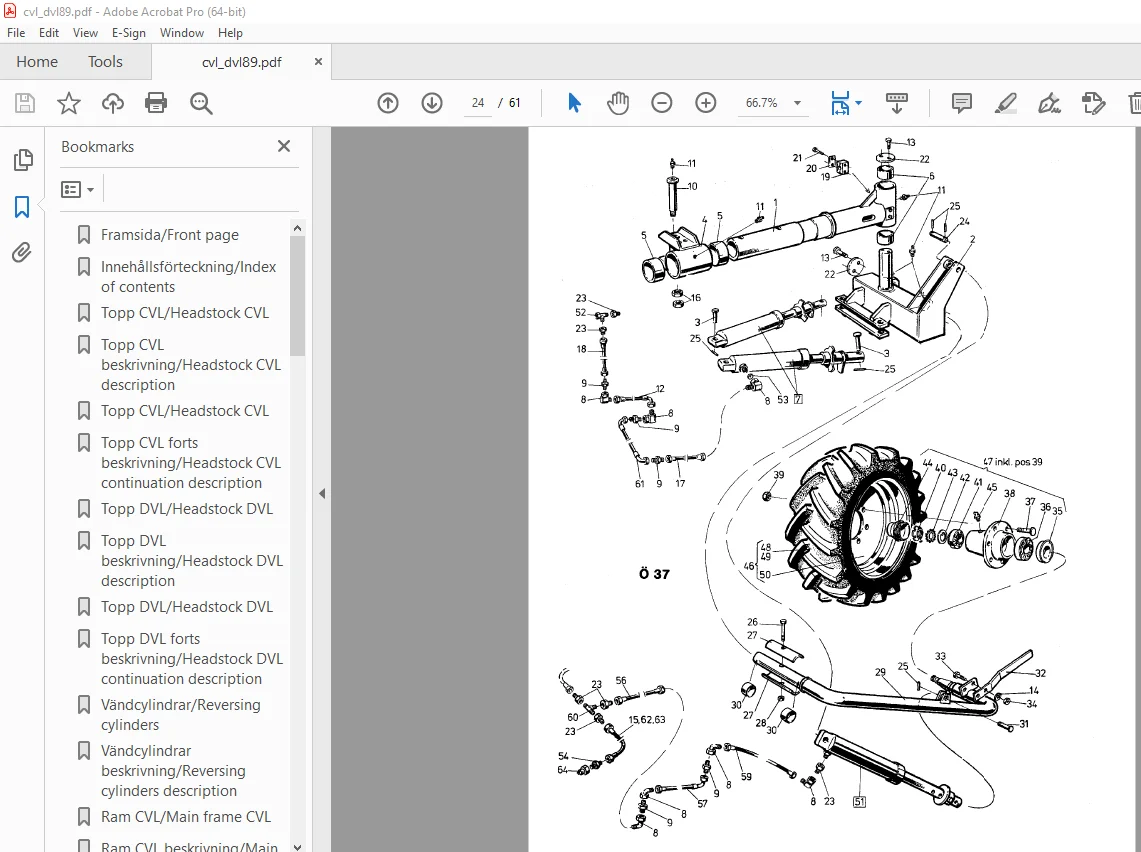1141x852 pixels.
Task: Open the Topp CVL beskrivning/Headstock CVL description bookmark
Action: (191, 365)
